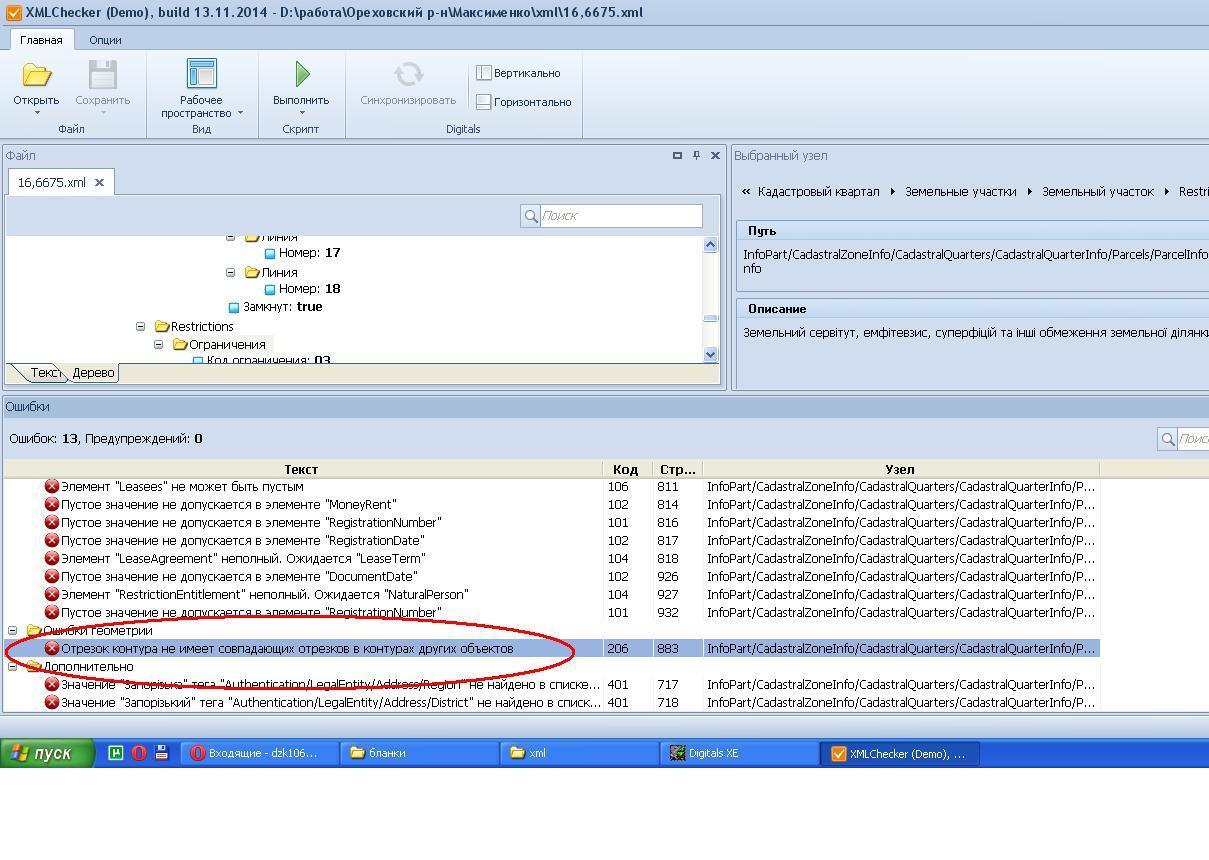
Task: Sort errors by the Текст column header
Action: pyautogui.click(x=302, y=469)
